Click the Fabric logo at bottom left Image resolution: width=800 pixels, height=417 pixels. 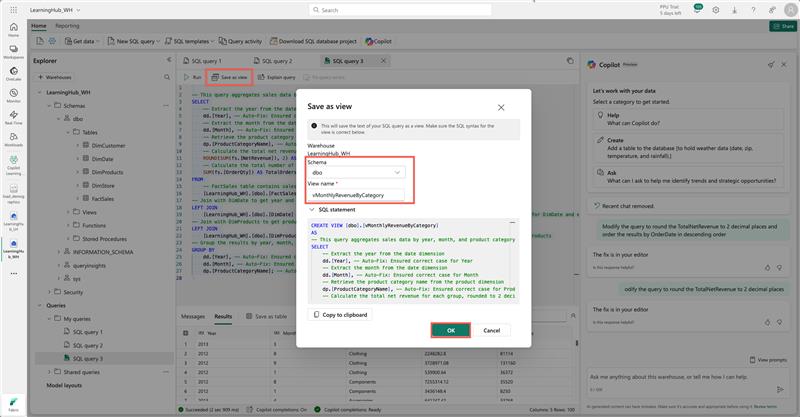tap(13, 403)
